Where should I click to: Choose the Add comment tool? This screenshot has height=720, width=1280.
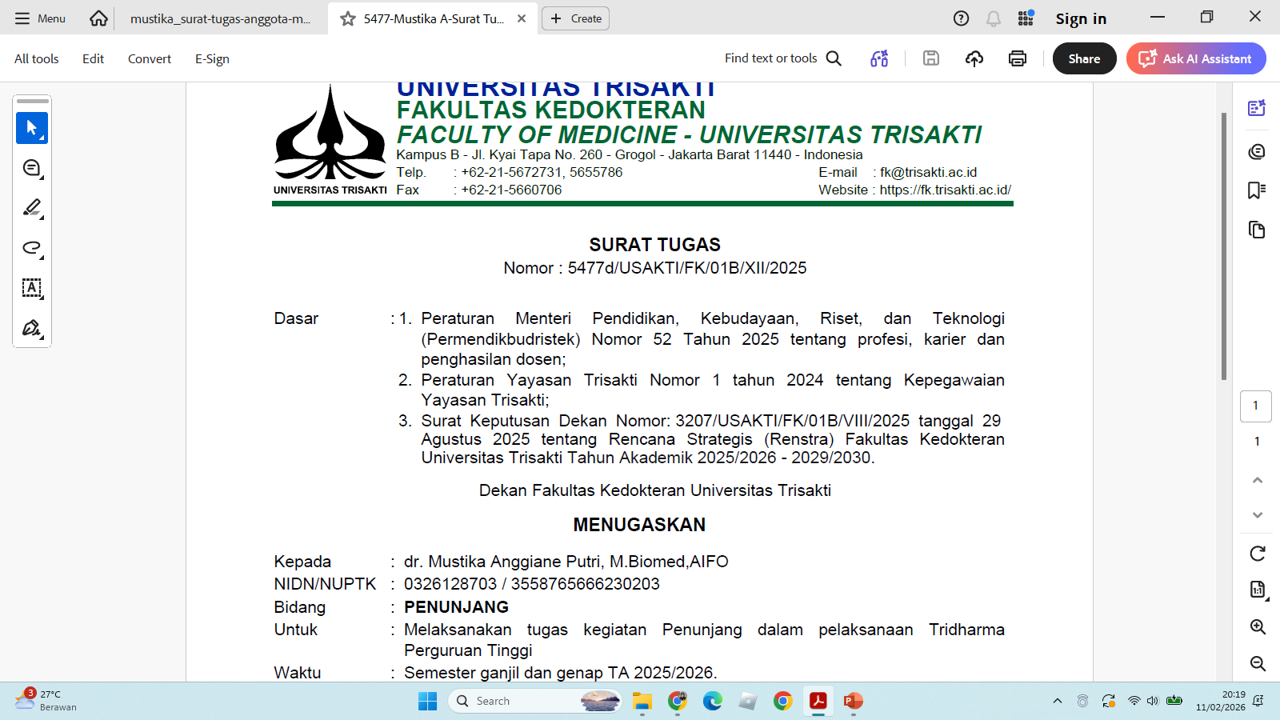coord(32,168)
